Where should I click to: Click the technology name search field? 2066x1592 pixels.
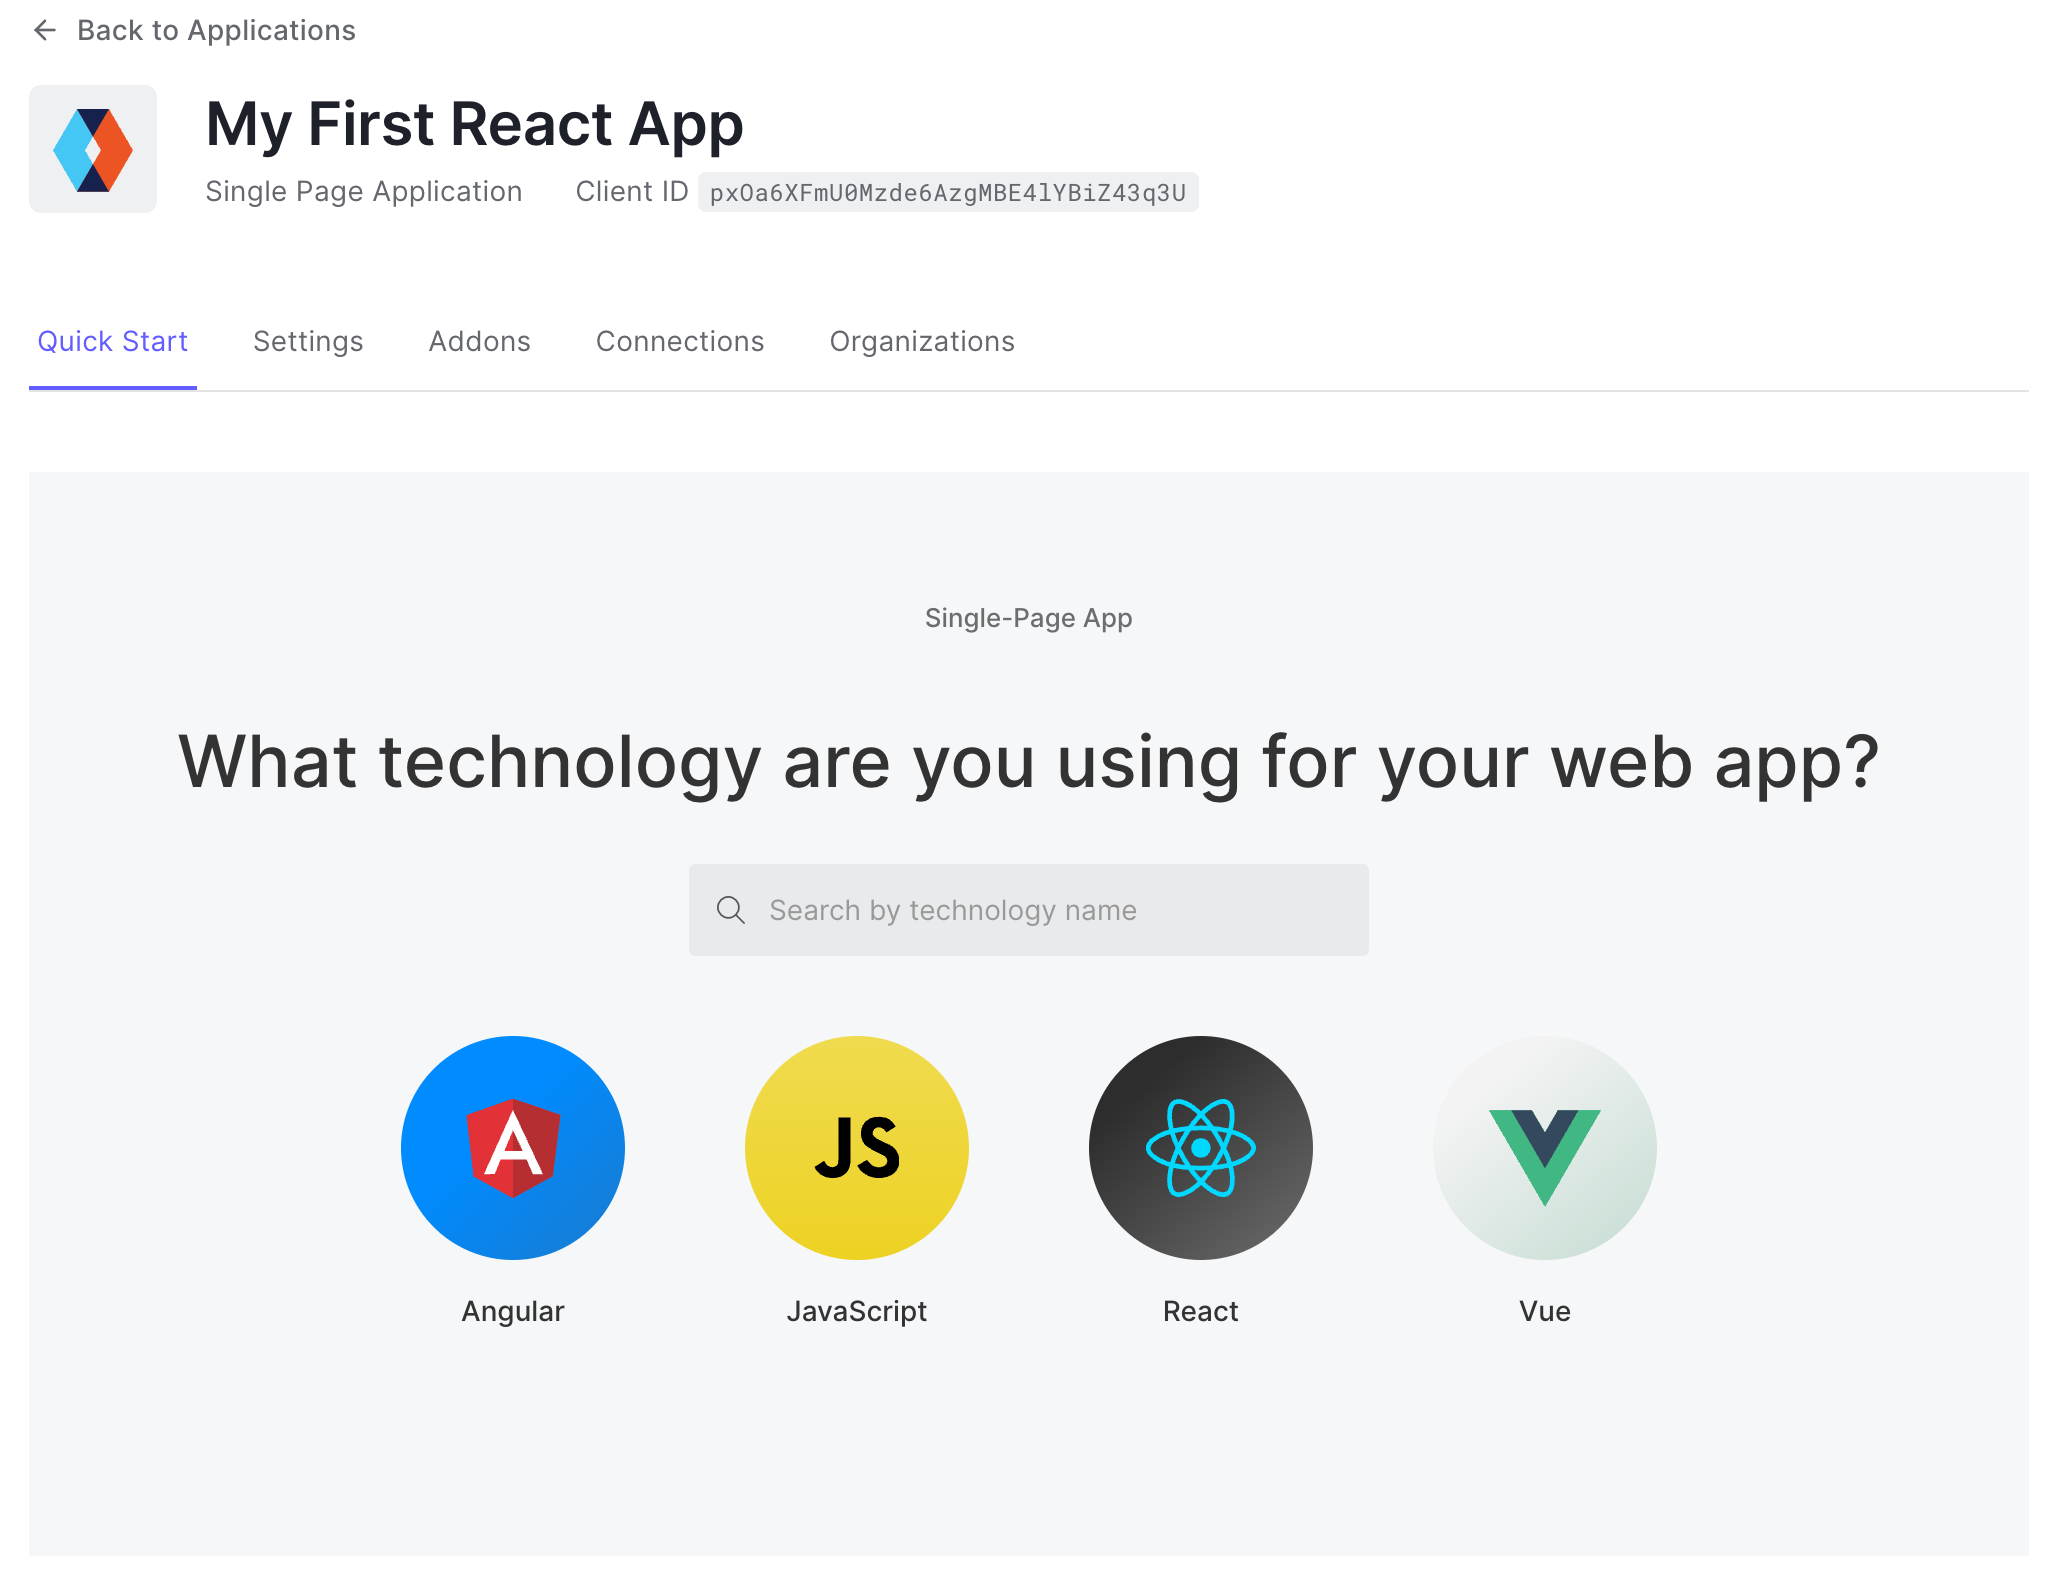[x=1030, y=910]
